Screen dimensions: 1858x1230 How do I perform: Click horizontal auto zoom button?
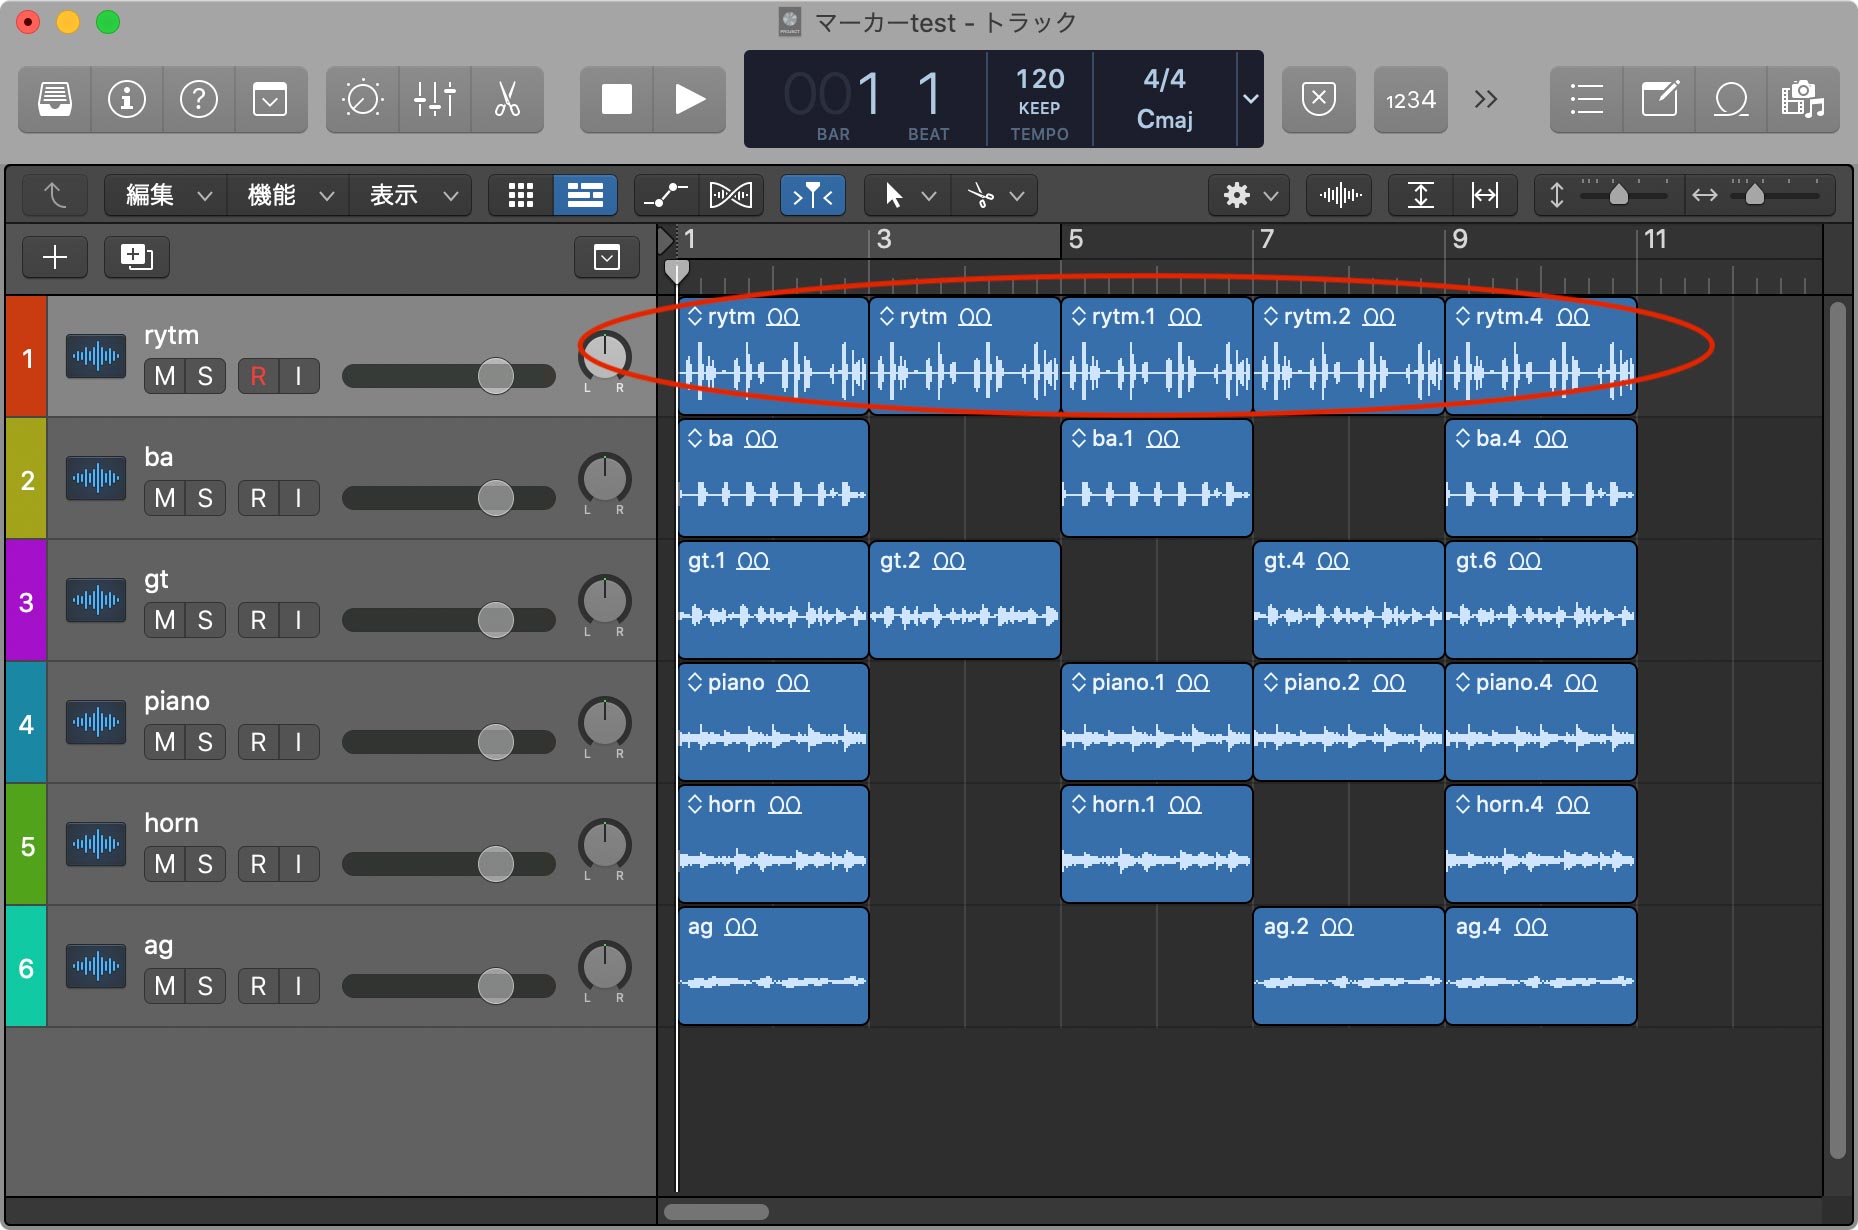(1485, 195)
